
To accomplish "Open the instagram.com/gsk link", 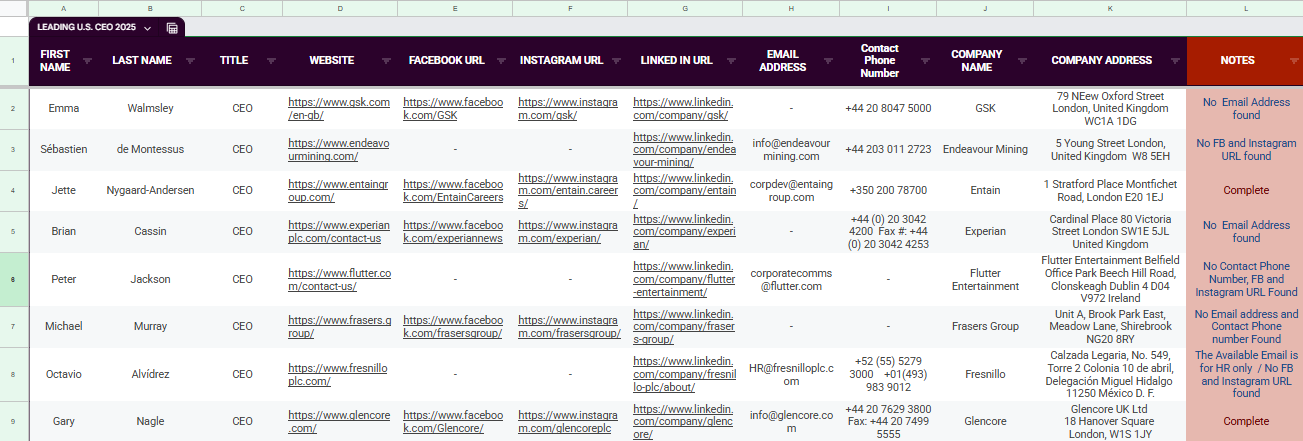I will pos(568,108).
